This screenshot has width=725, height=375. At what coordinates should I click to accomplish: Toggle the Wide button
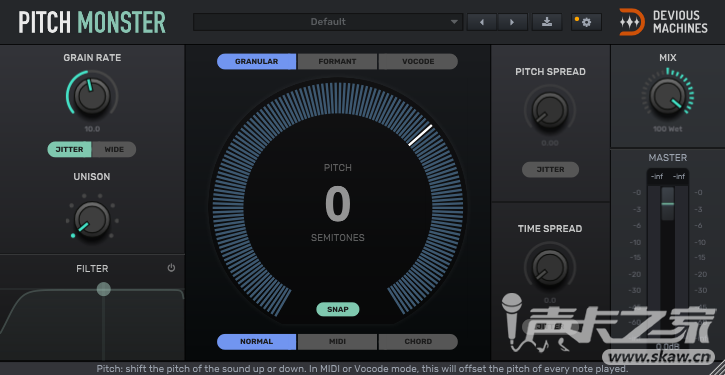tap(114, 149)
